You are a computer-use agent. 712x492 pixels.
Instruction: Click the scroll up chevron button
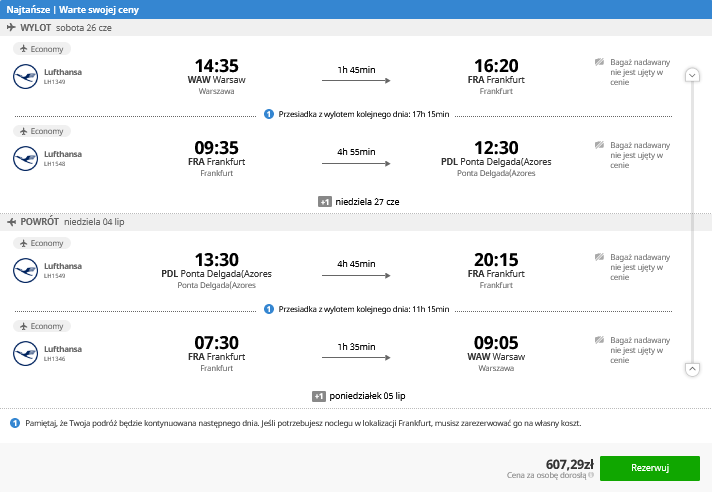[692, 369]
